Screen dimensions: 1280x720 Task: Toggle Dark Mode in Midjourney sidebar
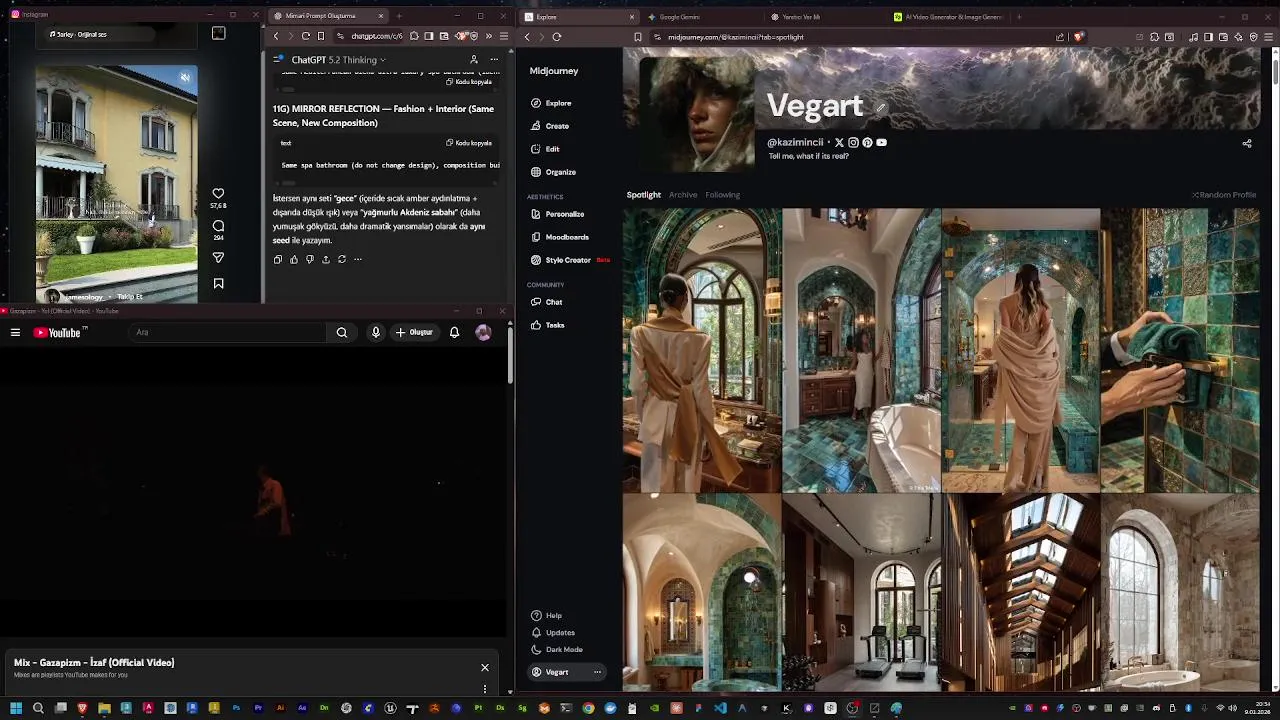click(556, 650)
